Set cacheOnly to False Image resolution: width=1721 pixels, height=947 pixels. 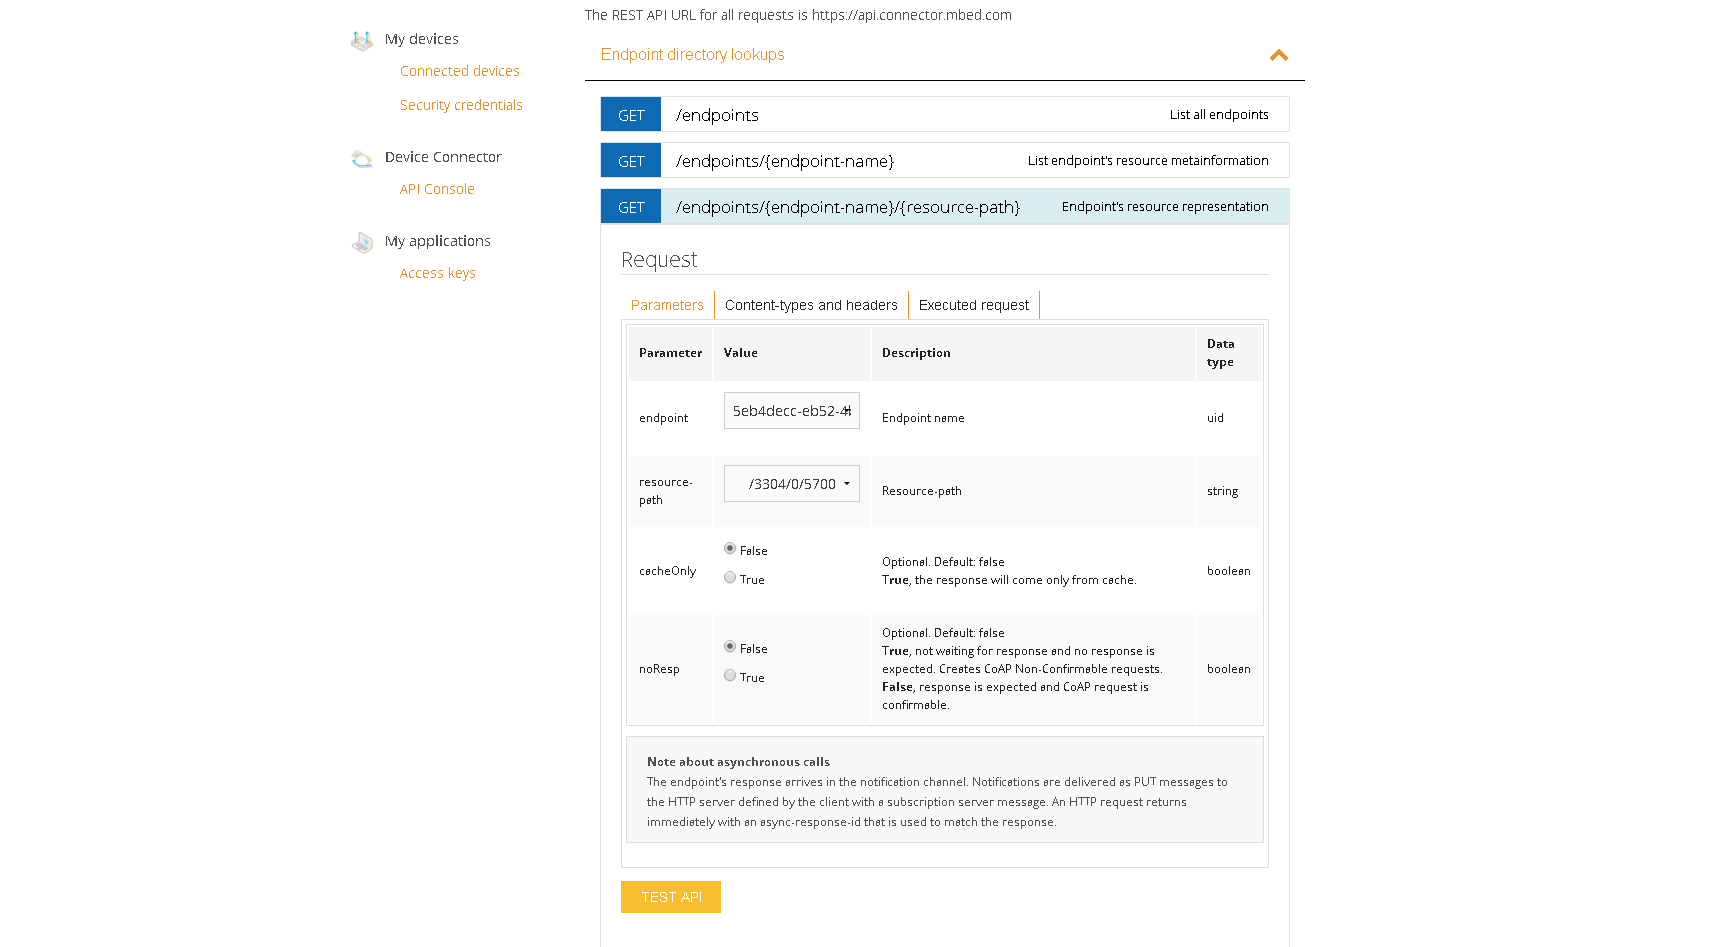click(730, 549)
